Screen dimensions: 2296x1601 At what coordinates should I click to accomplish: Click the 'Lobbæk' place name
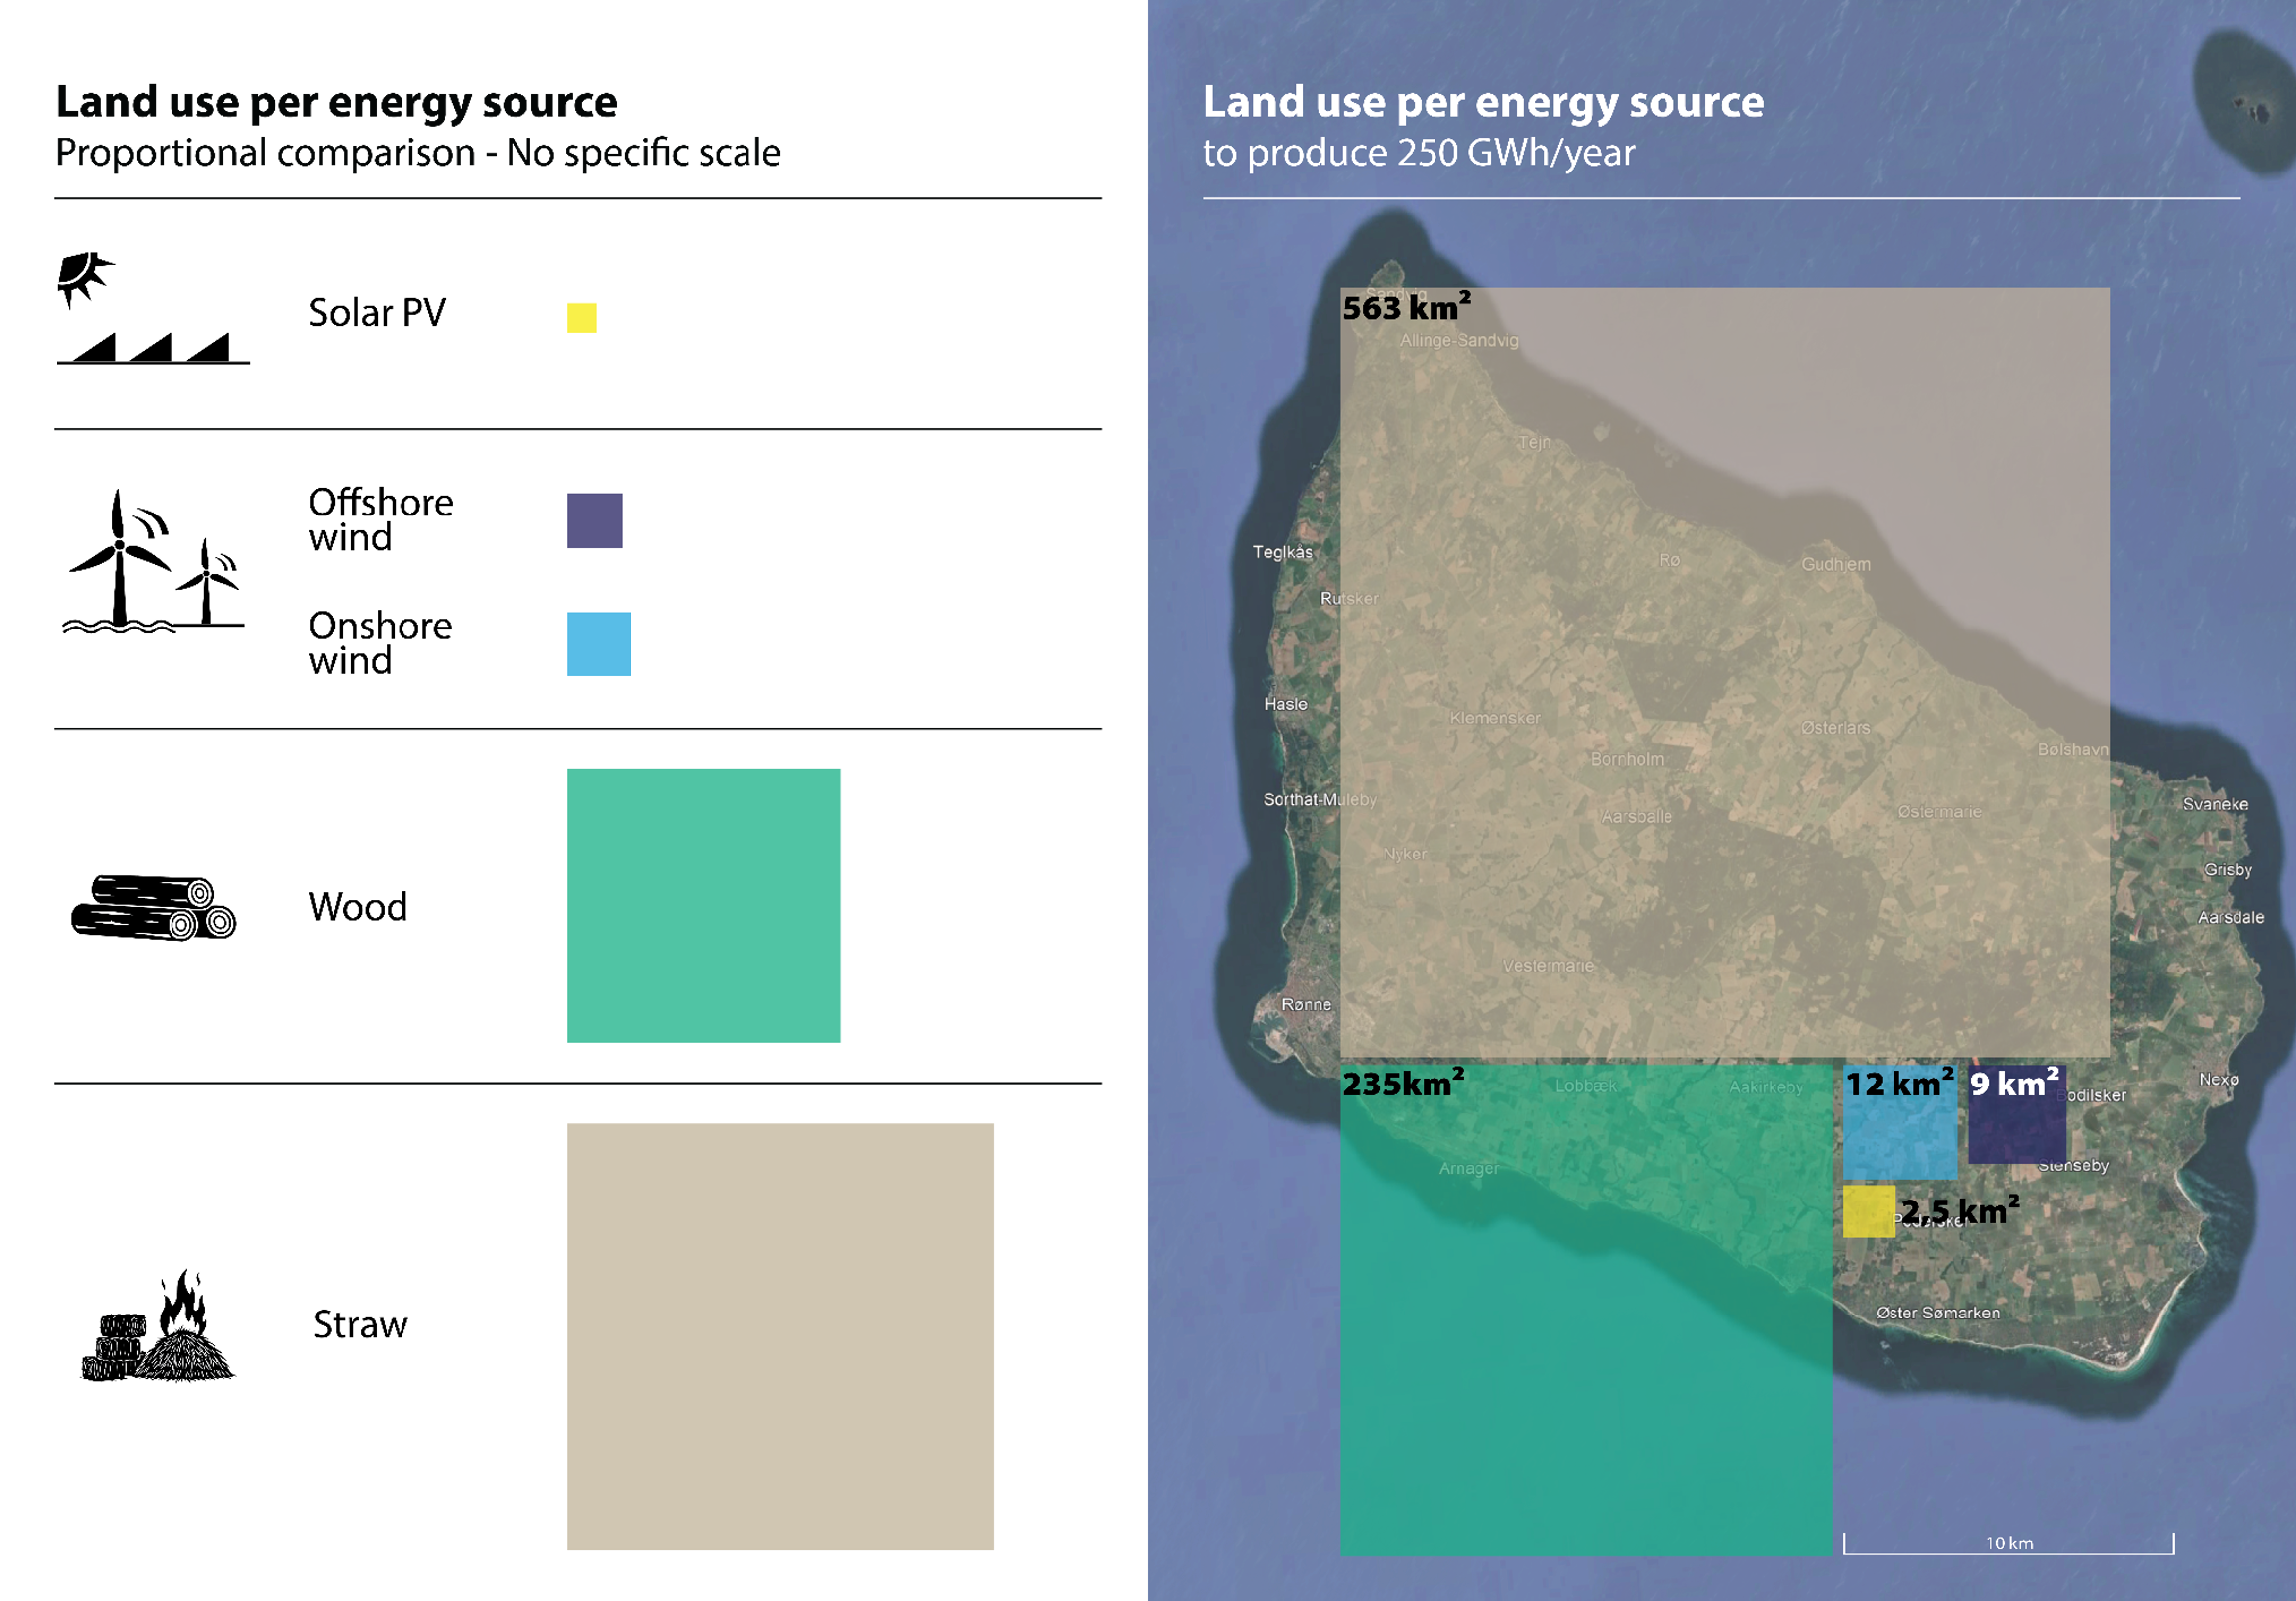coord(1586,1086)
